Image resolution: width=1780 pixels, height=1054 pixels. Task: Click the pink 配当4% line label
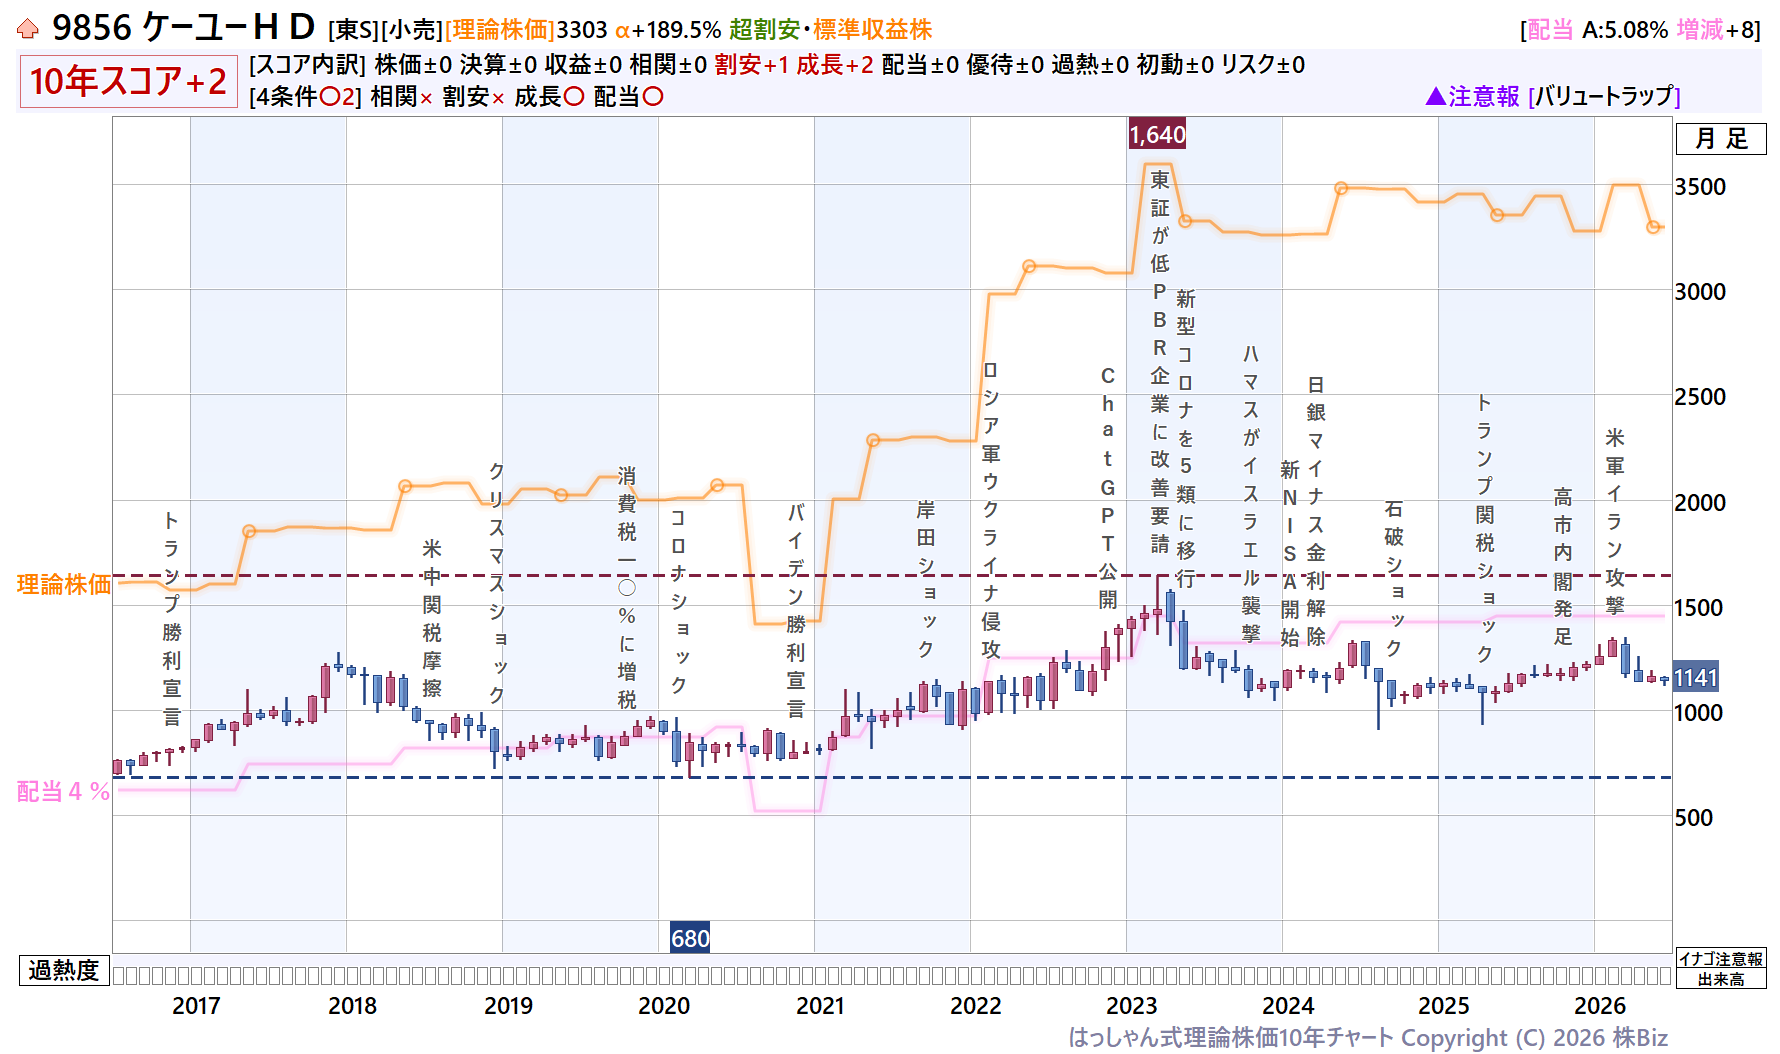63,792
